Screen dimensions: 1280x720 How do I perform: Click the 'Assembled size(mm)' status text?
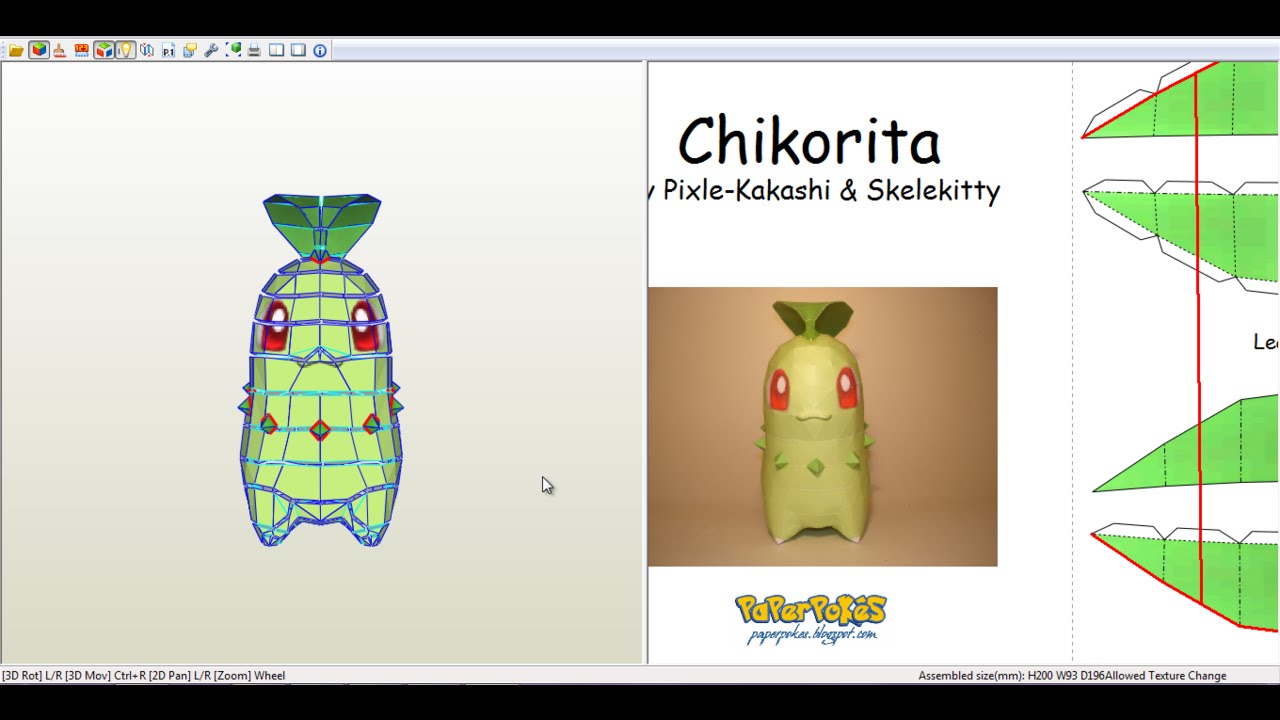970,676
